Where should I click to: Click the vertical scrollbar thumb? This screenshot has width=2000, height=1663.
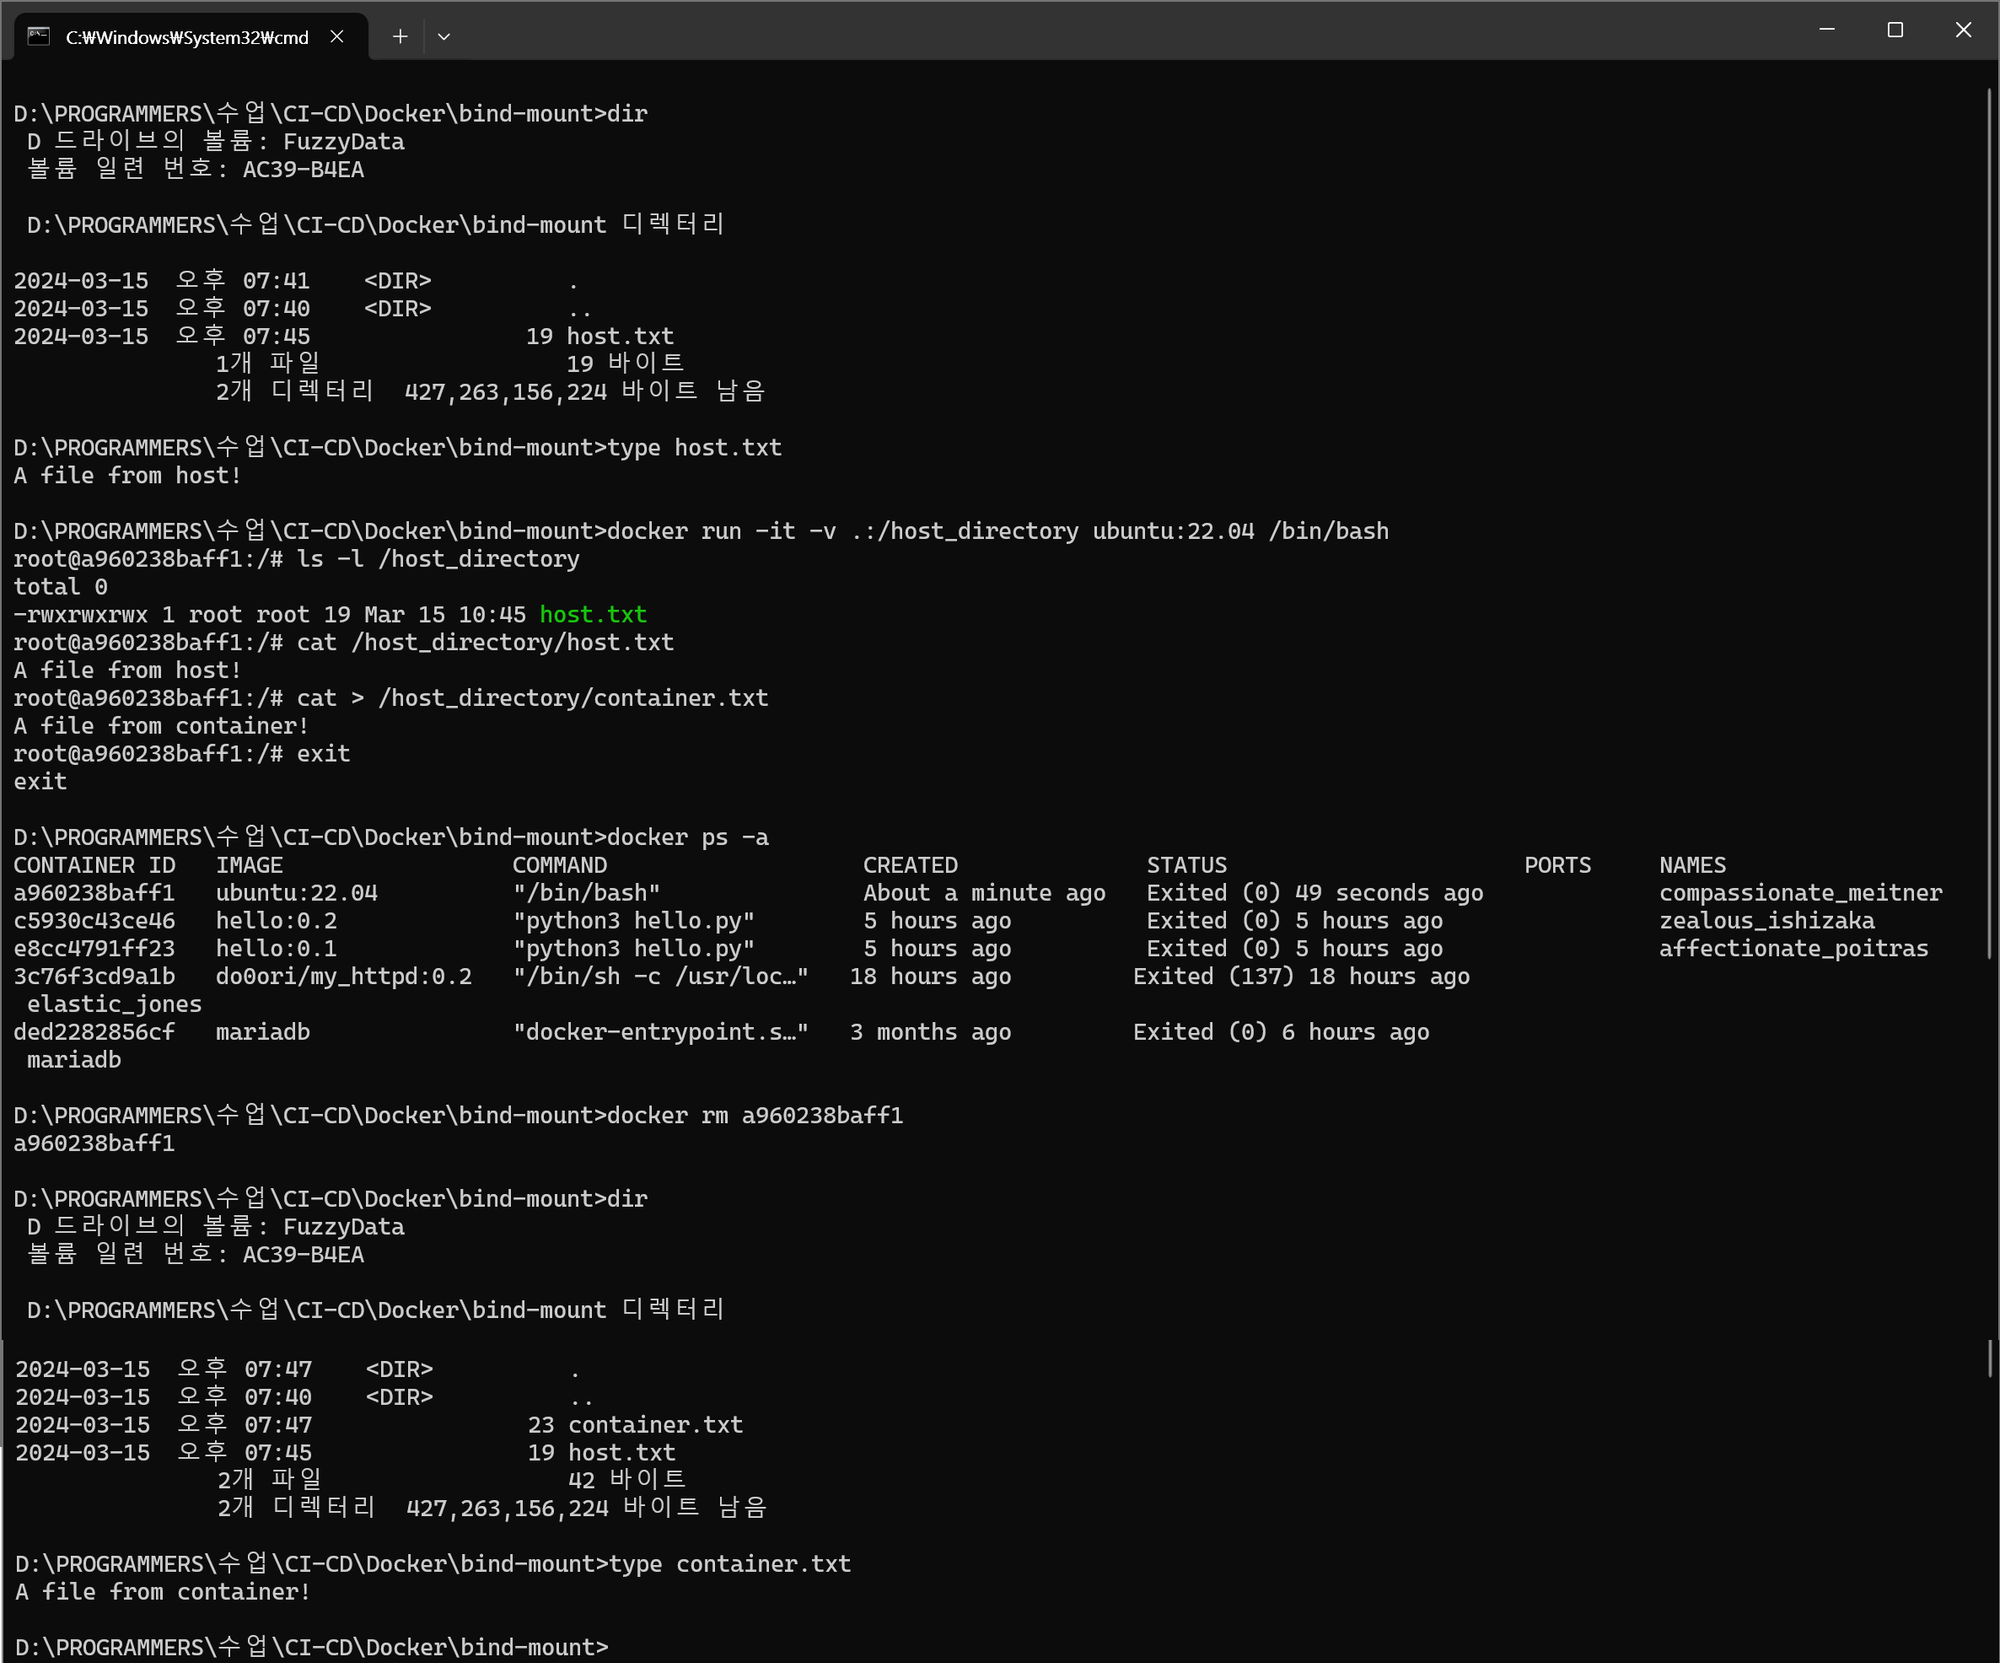pos(1990,525)
